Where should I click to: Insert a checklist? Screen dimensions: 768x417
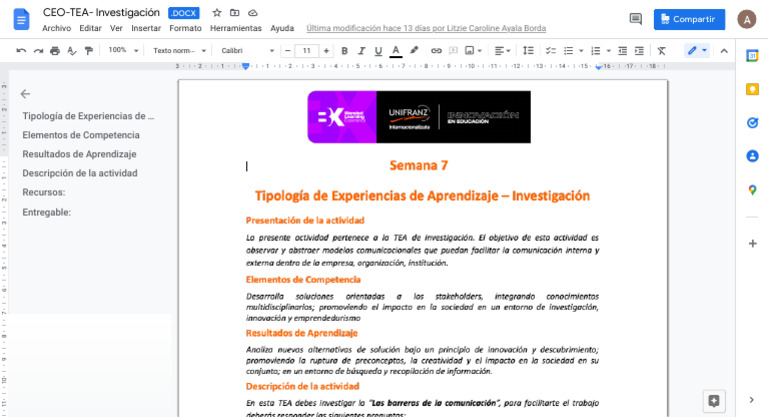click(x=551, y=50)
